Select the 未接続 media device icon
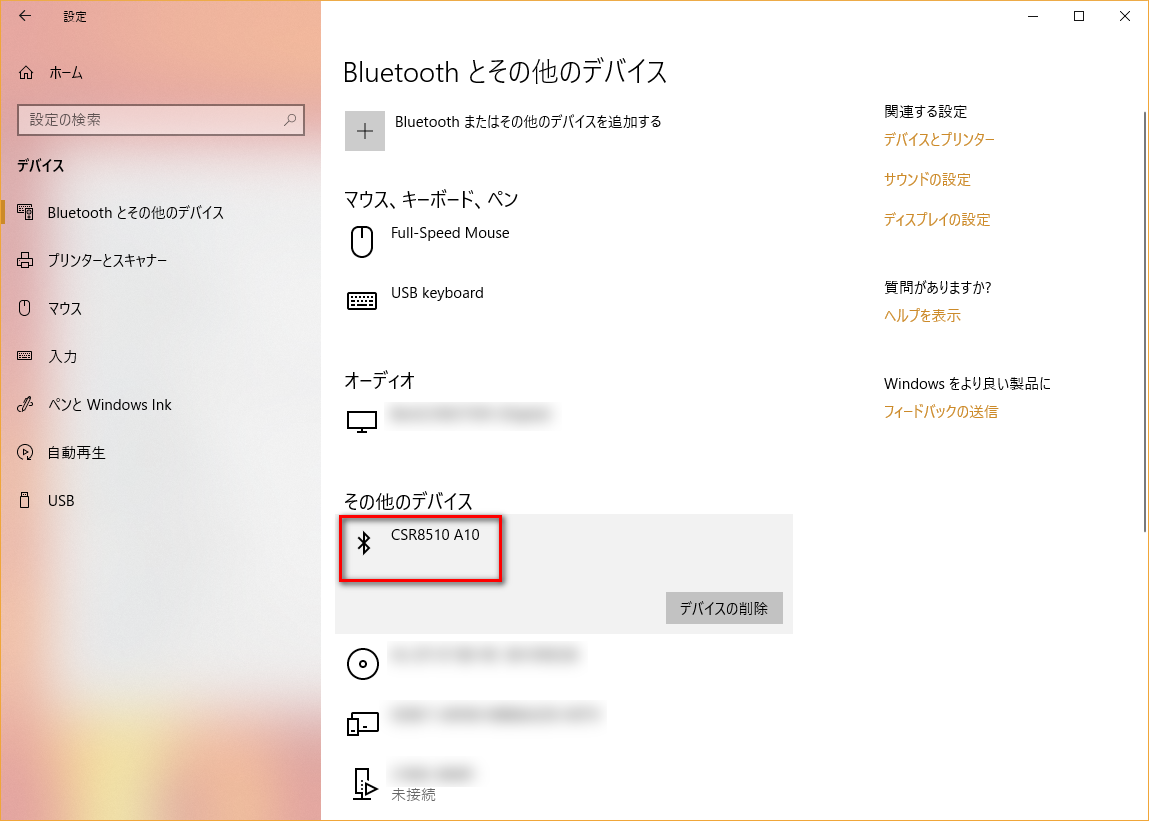This screenshot has height=821, width=1149. pos(362,783)
